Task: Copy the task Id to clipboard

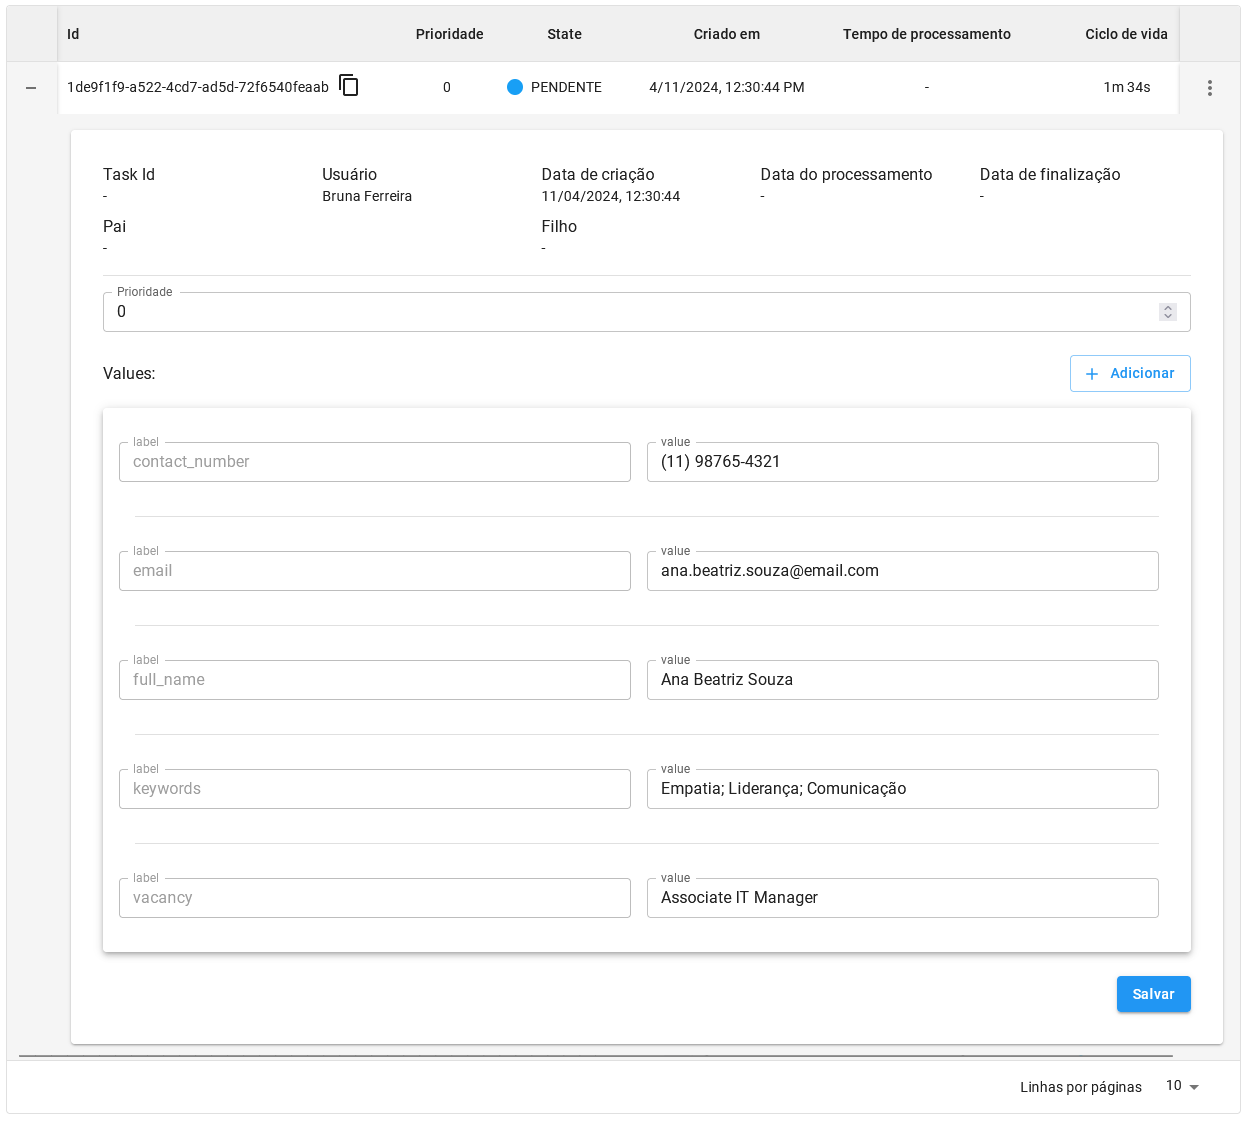Action: click(349, 86)
